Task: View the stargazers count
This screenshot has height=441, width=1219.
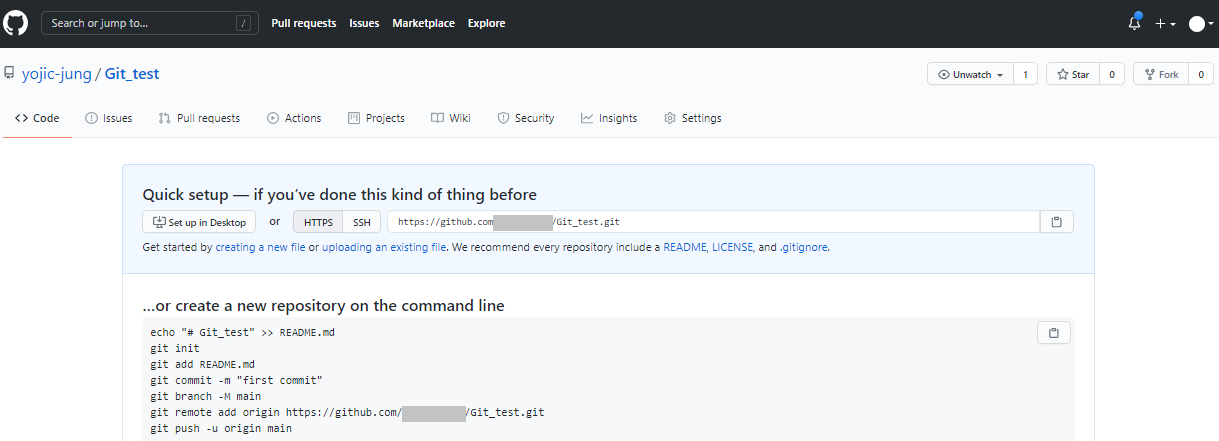Action: click(x=1112, y=74)
